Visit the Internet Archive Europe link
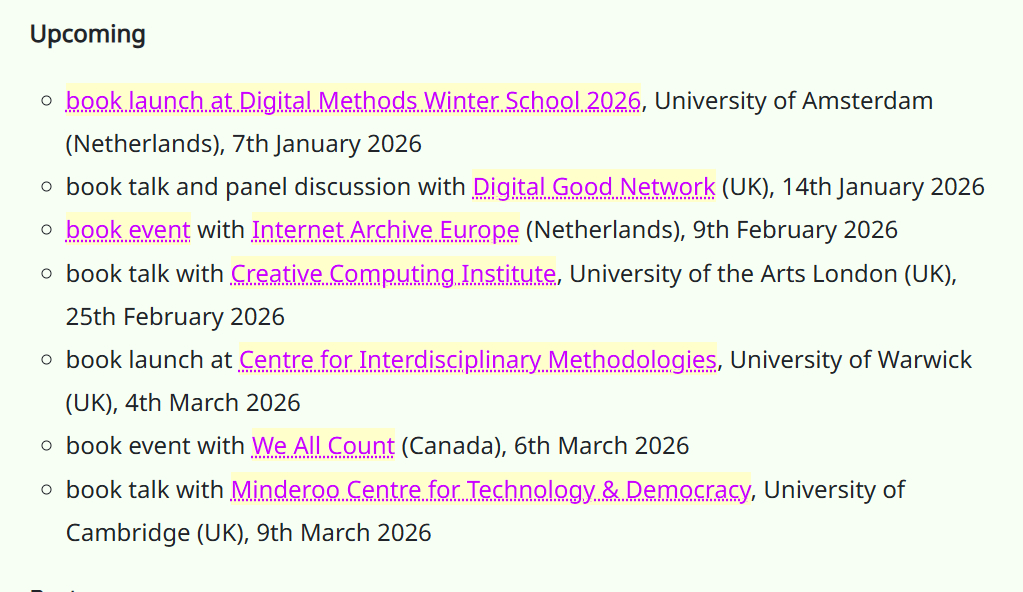1023x592 pixels. pos(385,230)
